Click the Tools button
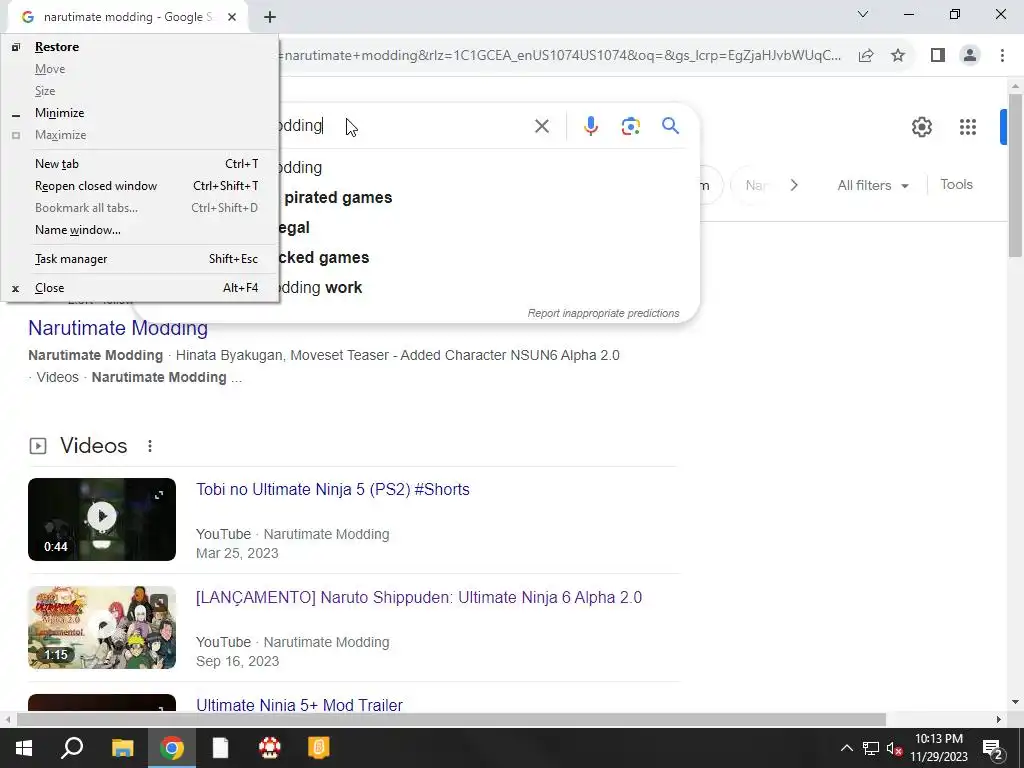 [x=956, y=185]
